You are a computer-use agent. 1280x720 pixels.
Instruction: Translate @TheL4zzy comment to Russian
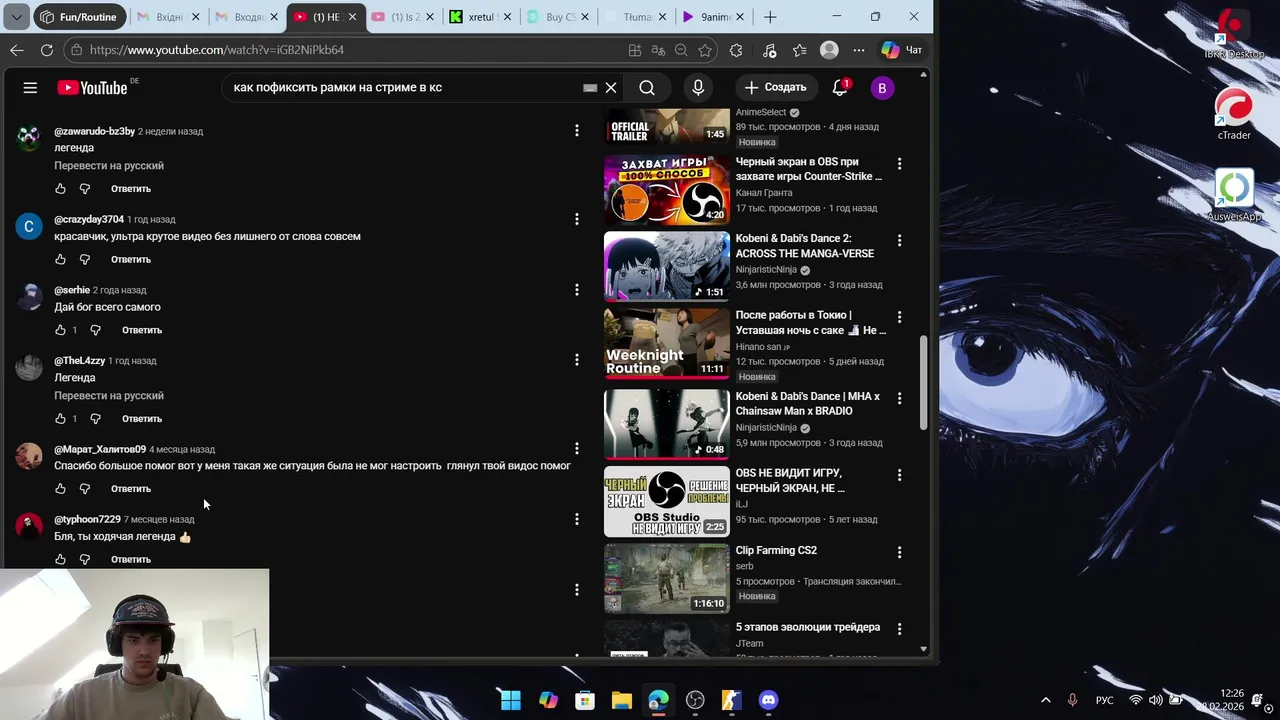click(109, 396)
